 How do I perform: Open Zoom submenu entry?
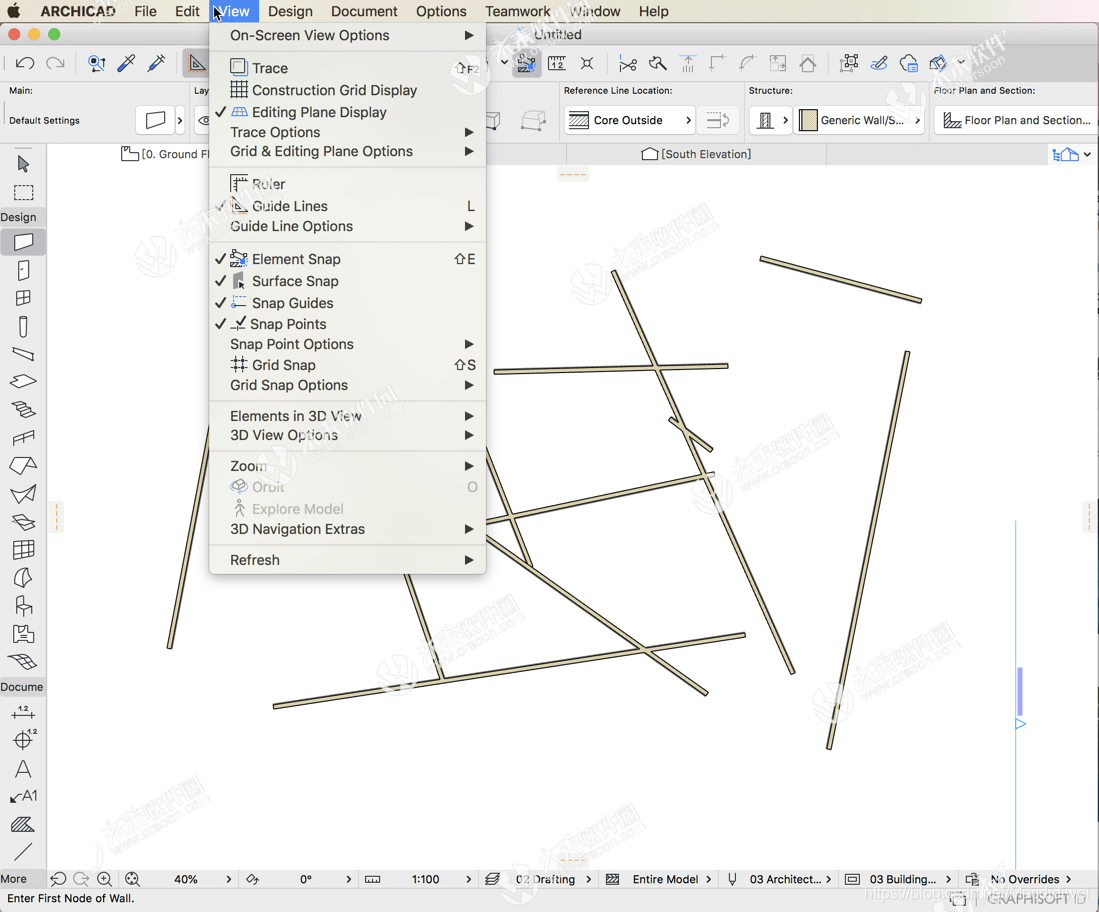(x=347, y=466)
